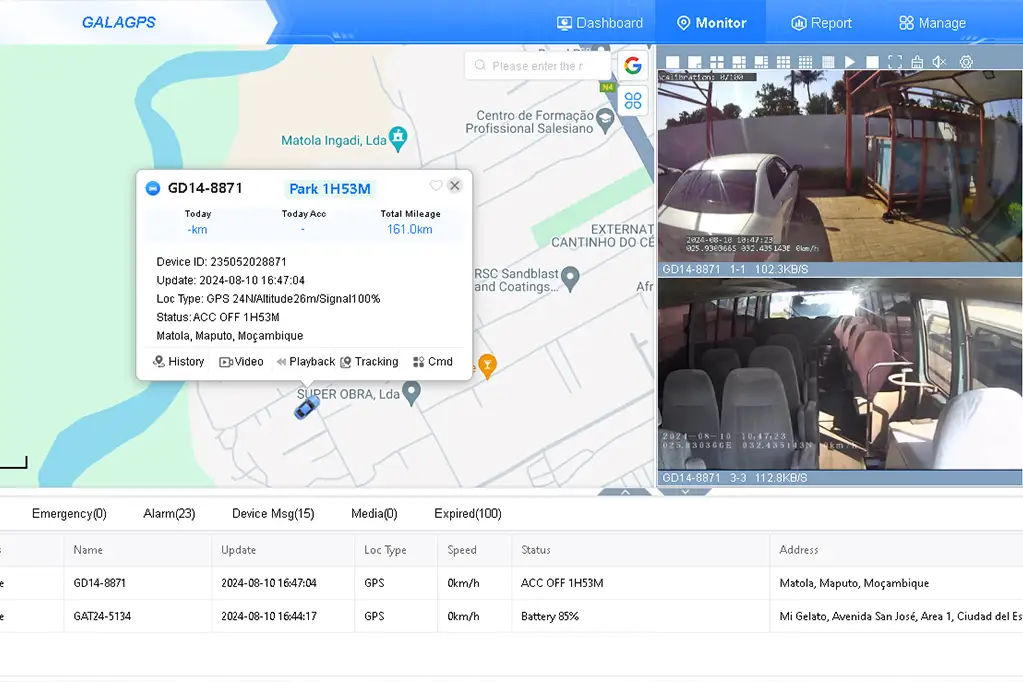The height and width of the screenshot is (682, 1023).
Task: Start Tracking for GD14-8871
Action: [369, 362]
